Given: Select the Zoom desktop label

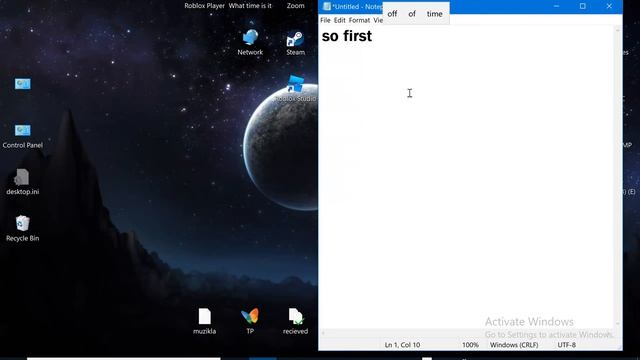Looking at the screenshot, I should click(x=296, y=6).
